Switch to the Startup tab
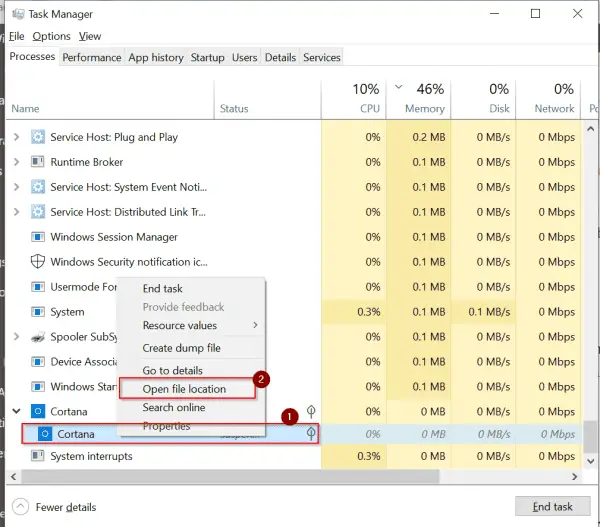 207,57
